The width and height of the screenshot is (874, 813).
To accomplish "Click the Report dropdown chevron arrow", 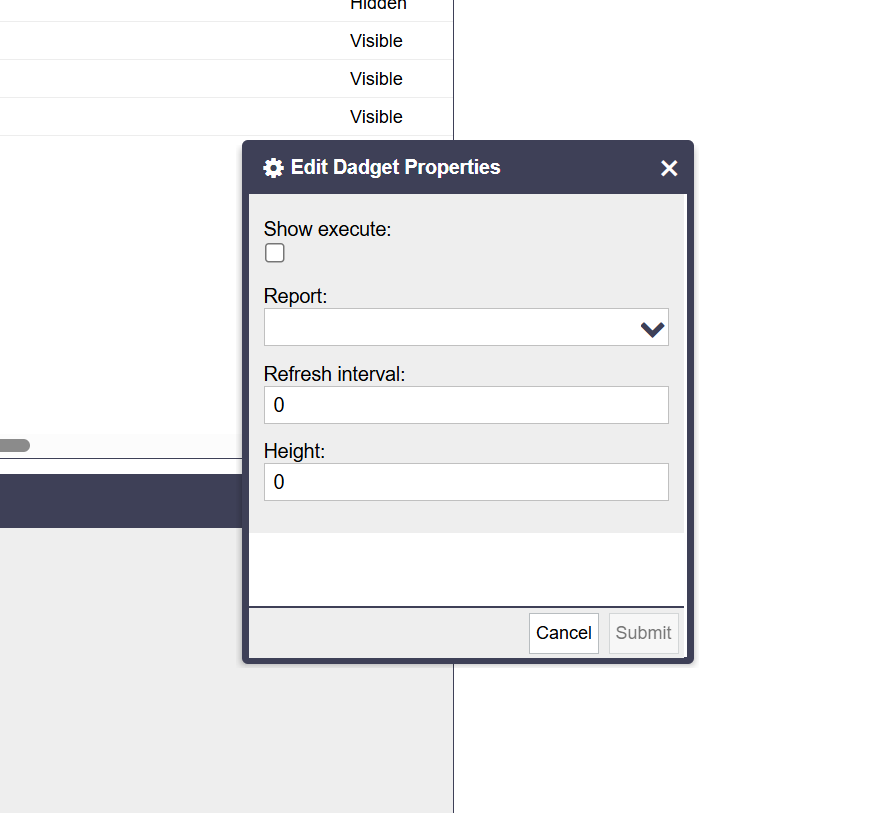I will pyautogui.click(x=652, y=328).
